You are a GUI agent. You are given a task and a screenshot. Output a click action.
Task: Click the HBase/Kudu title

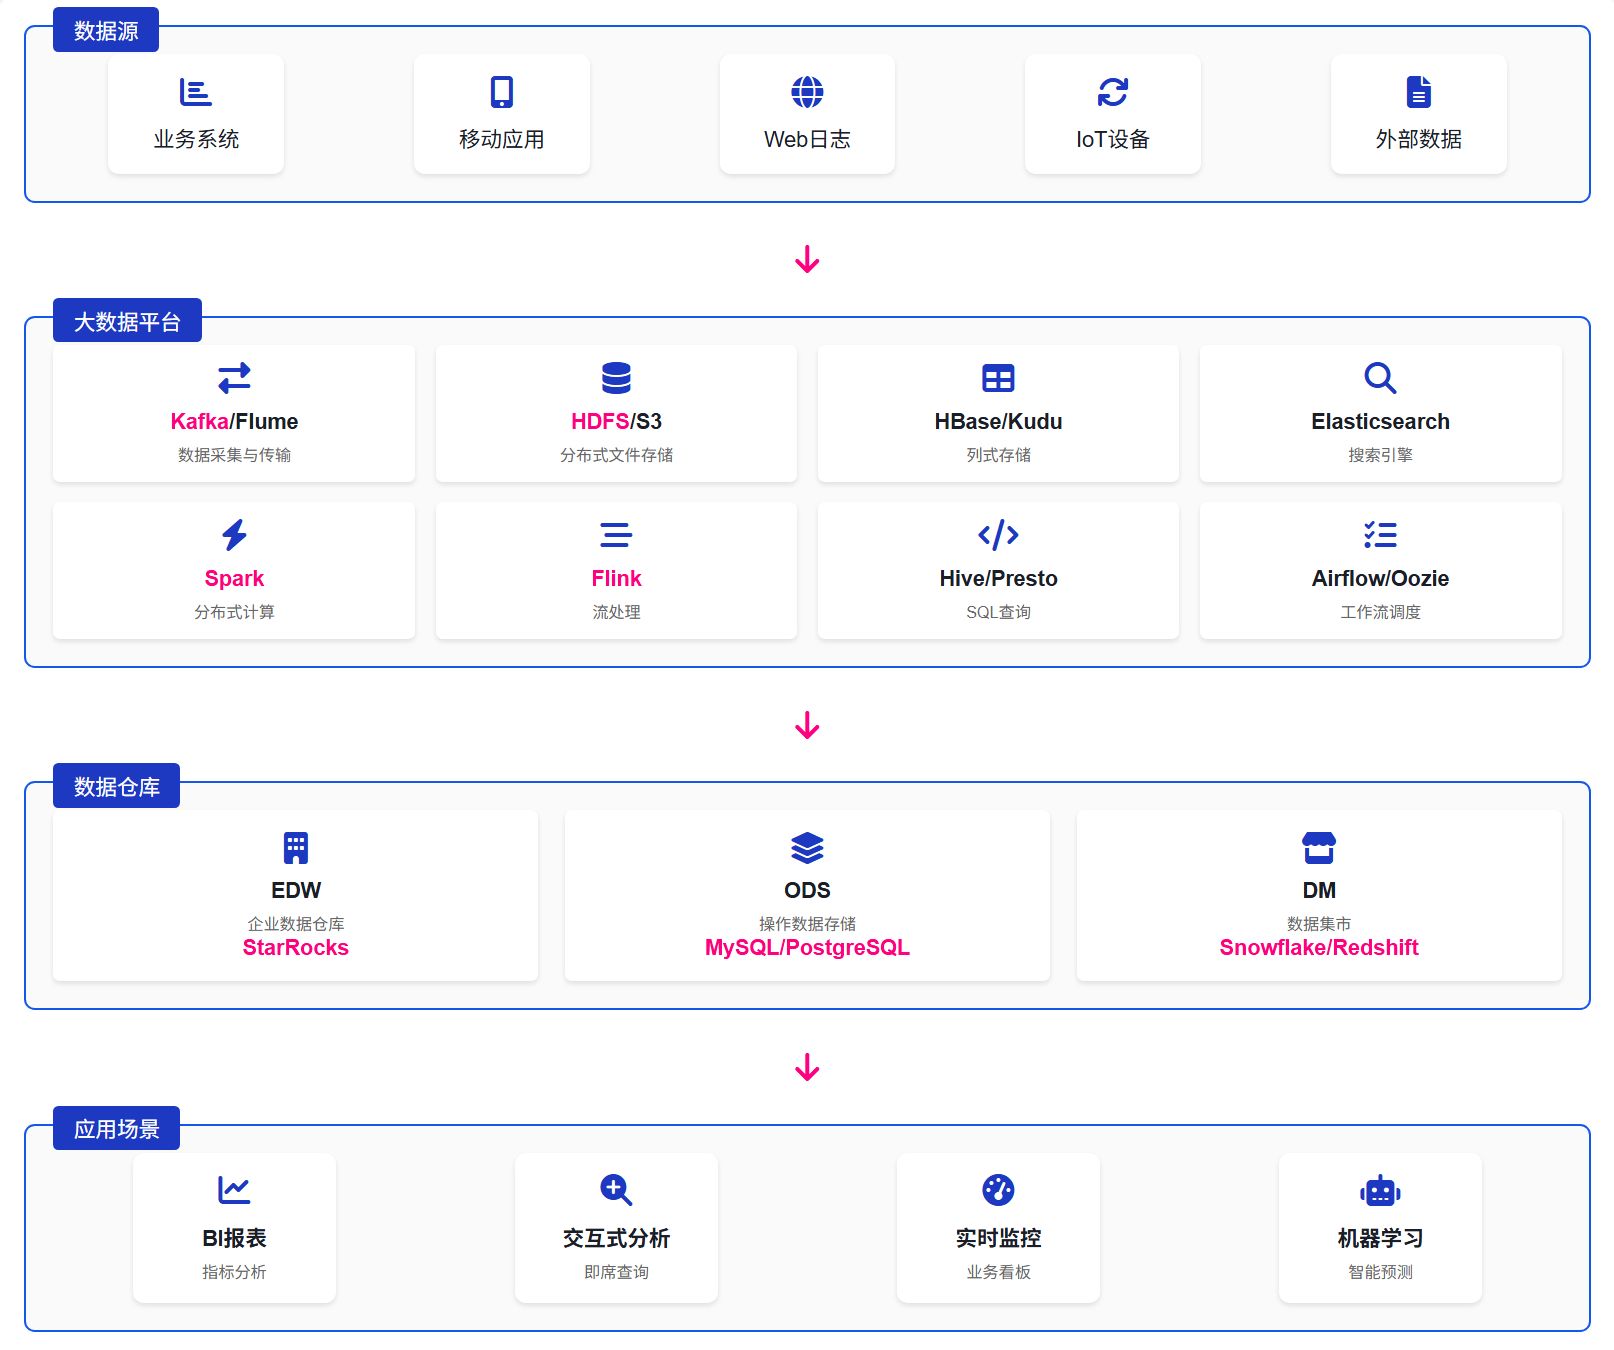pos(998,422)
